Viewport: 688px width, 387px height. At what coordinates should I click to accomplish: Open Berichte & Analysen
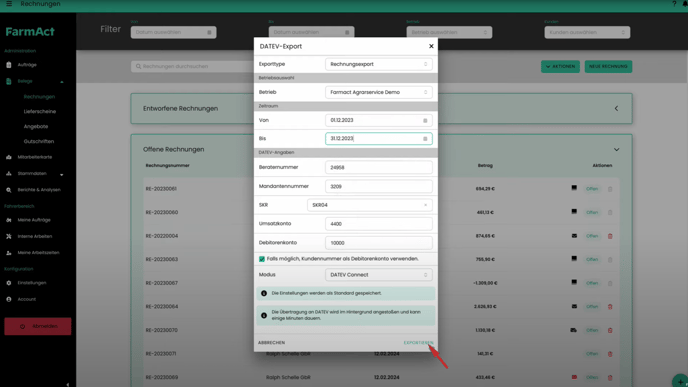click(x=39, y=190)
